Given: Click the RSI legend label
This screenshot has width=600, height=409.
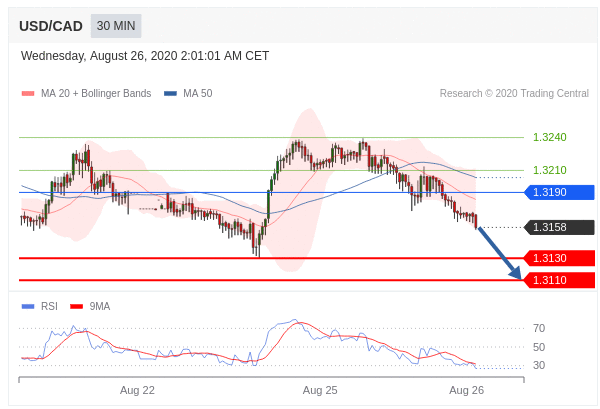Looking at the screenshot, I should point(49,306).
